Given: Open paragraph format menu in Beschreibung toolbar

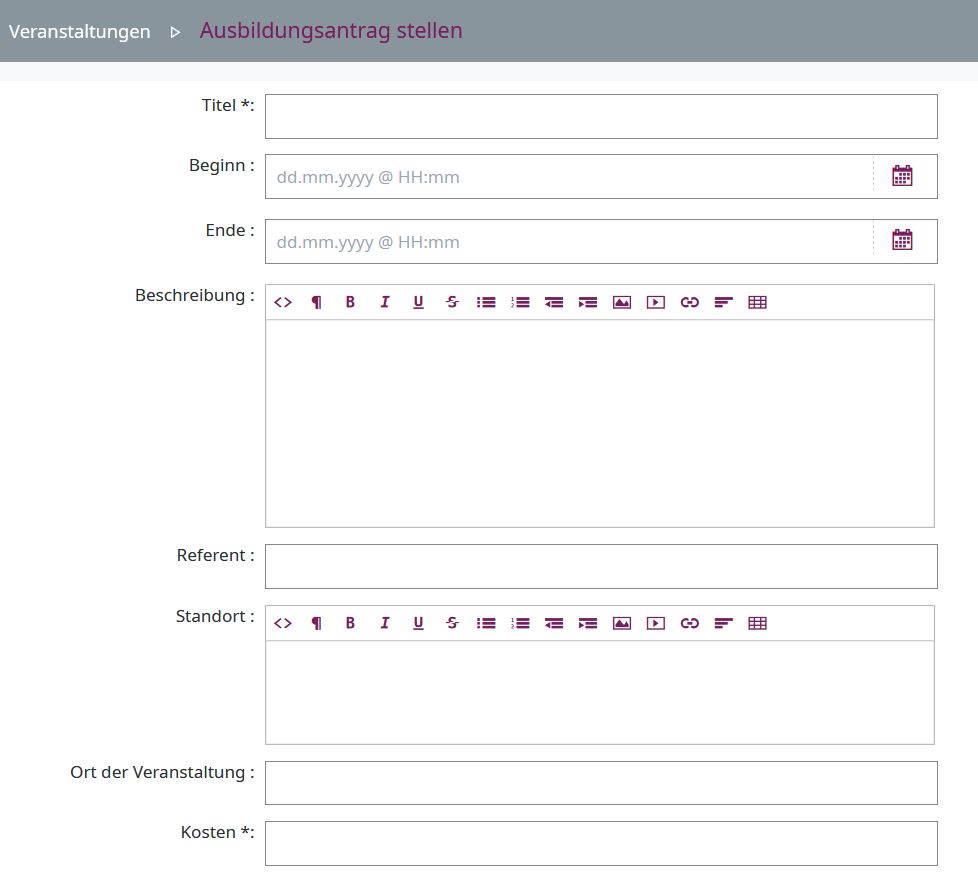Looking at the screenshot, I should 317,302.
